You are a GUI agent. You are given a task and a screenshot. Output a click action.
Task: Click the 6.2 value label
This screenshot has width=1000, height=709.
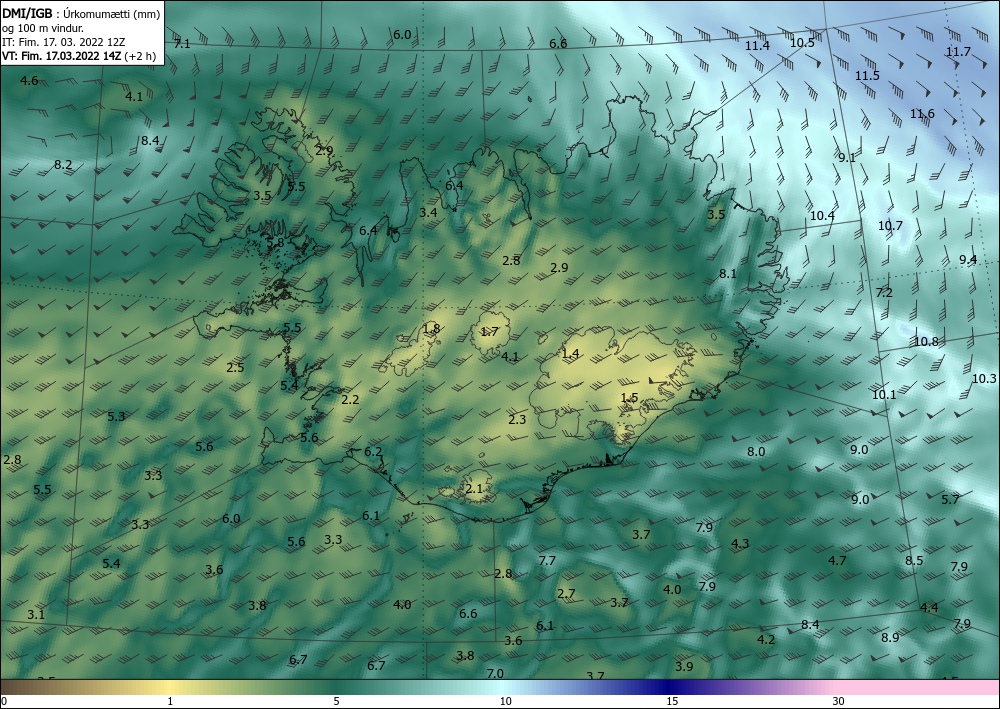click(373, 451)
